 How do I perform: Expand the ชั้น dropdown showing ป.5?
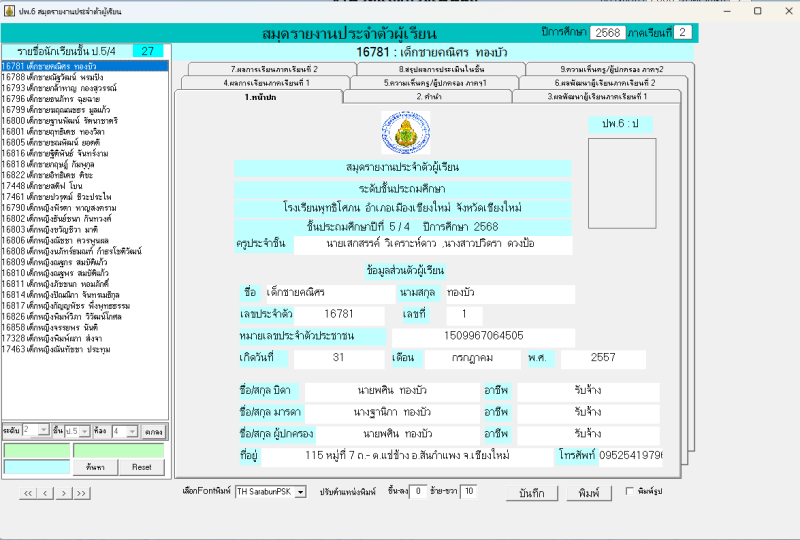(85, 431)
